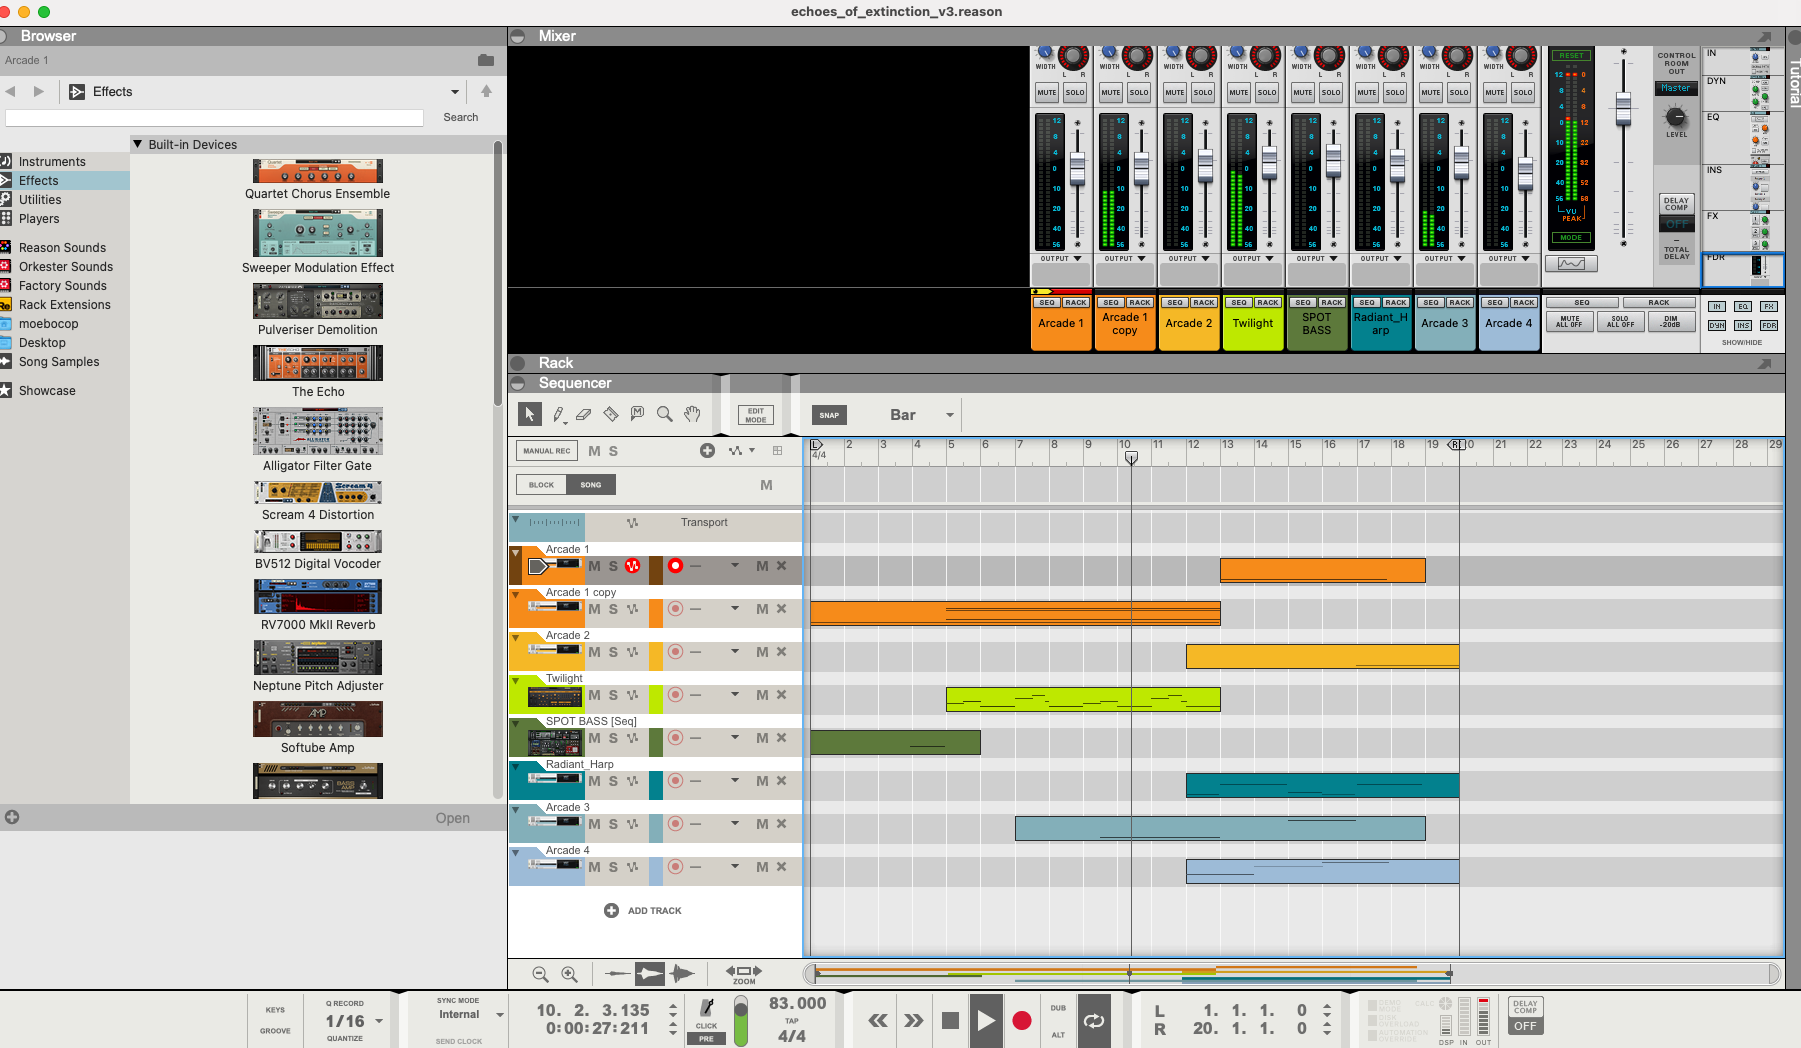Screen dimensions: 1801x1048
Task: Toggle the metronome Click button
Action: click(x=706, y=1010)
